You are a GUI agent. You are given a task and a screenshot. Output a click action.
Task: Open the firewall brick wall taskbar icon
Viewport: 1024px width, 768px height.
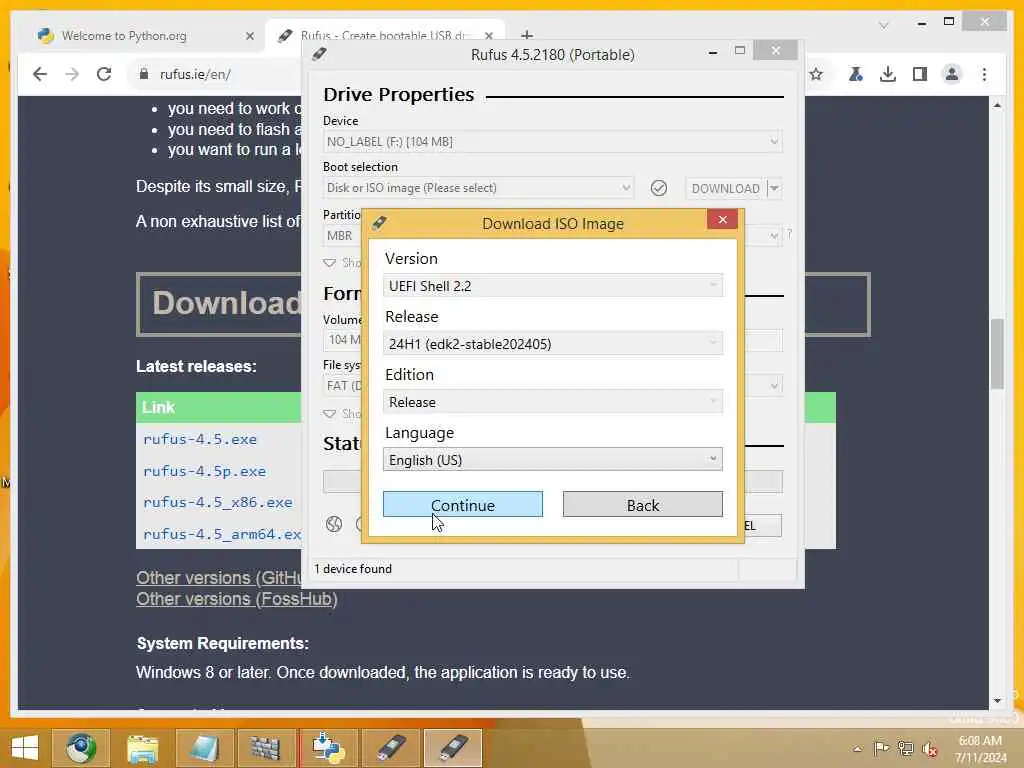[266, 748]
